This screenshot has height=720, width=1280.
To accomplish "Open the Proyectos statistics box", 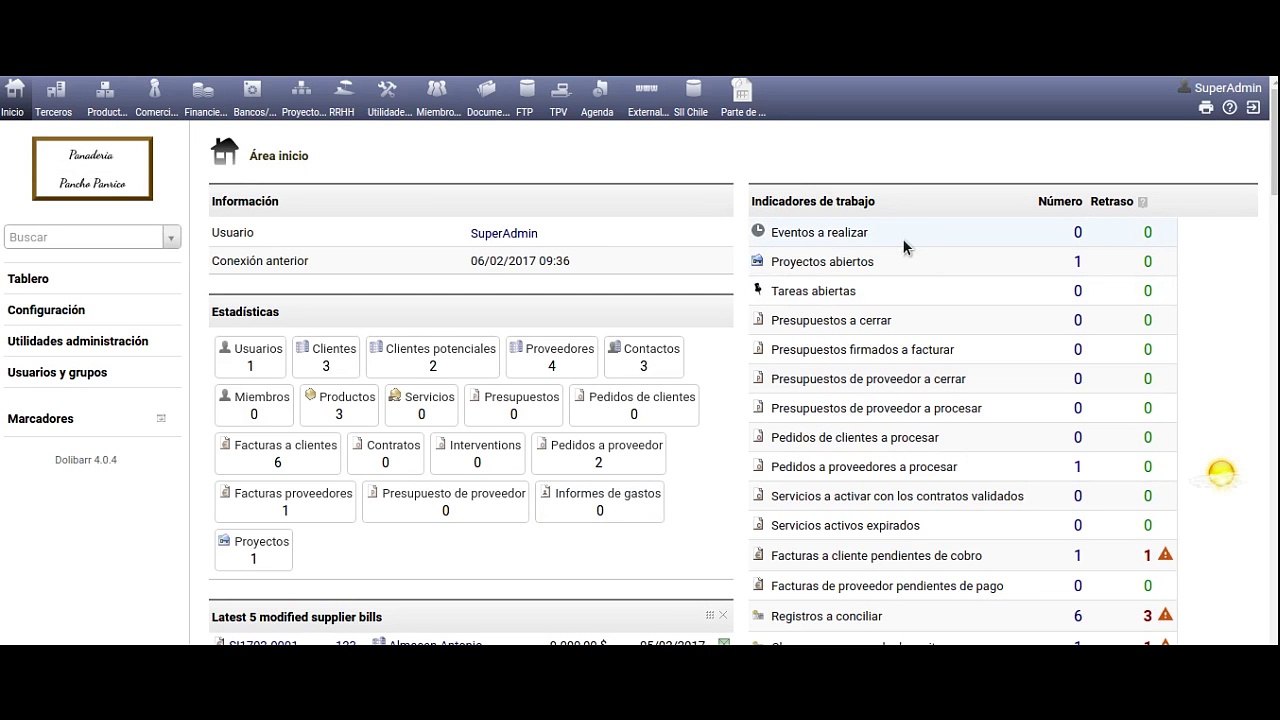I will point(254,549).
